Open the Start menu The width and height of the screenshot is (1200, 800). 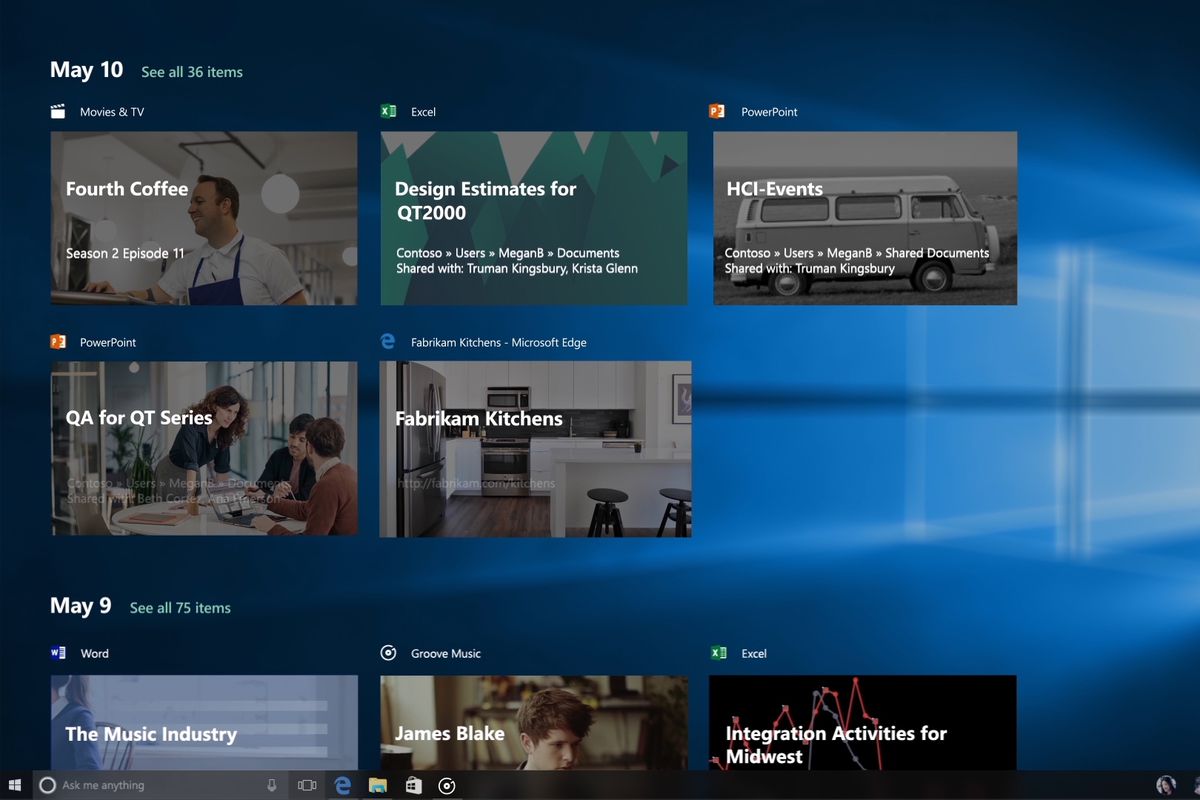click(15, 786)
